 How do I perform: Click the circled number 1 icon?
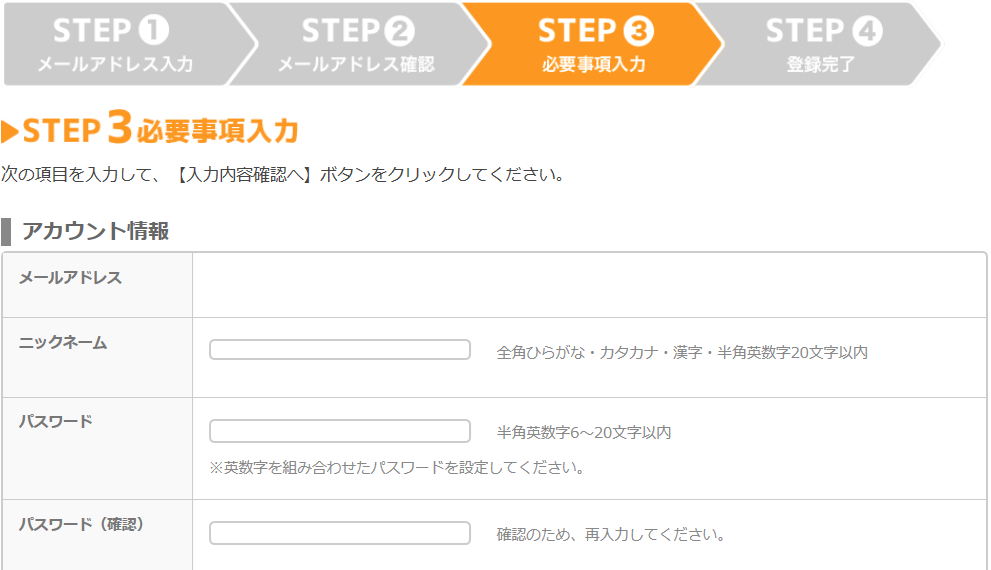click(x=154, y=30)
